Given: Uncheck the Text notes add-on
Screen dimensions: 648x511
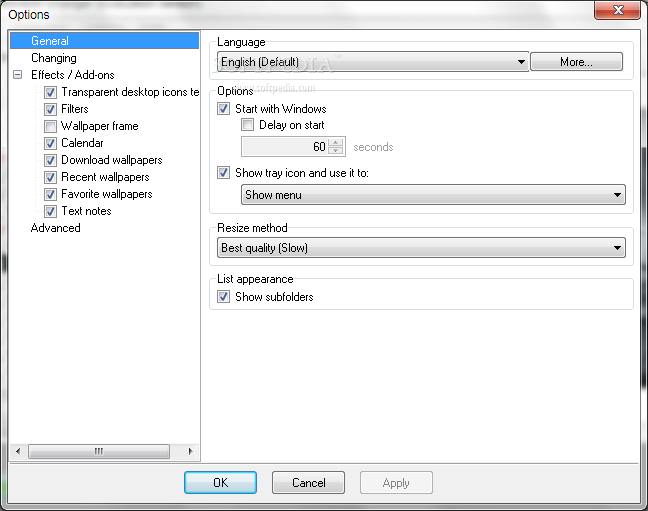Looking at the screenshot, I should (x=50, y=211).
